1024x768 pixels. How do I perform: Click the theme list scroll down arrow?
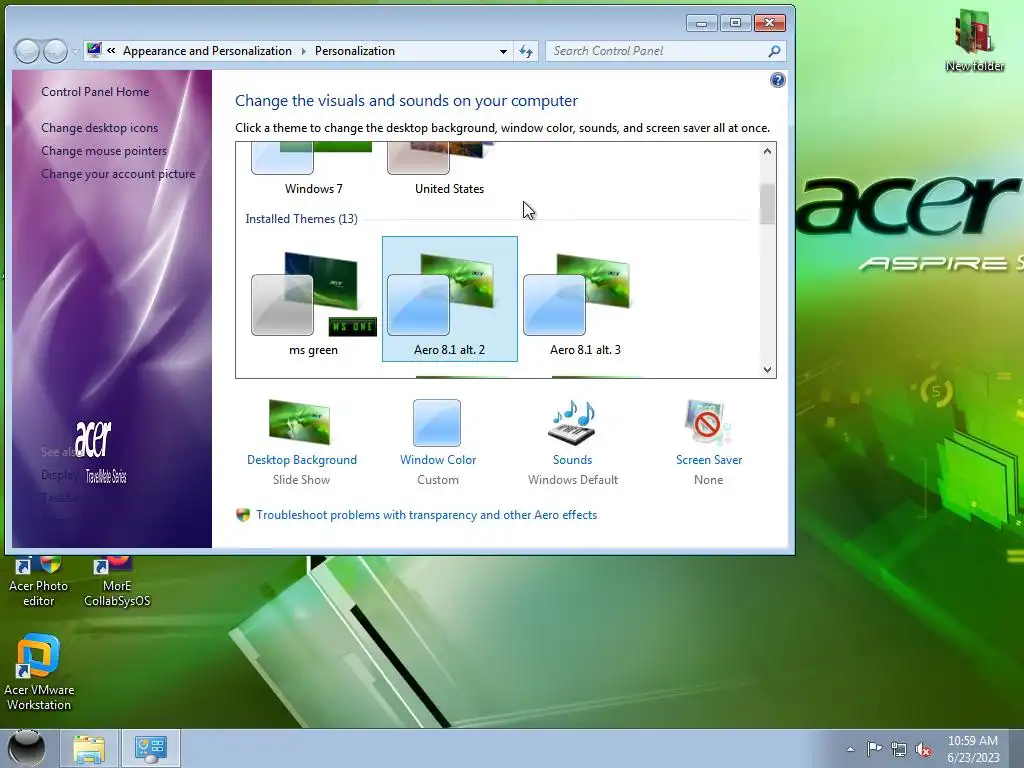[x=767, y=370]
